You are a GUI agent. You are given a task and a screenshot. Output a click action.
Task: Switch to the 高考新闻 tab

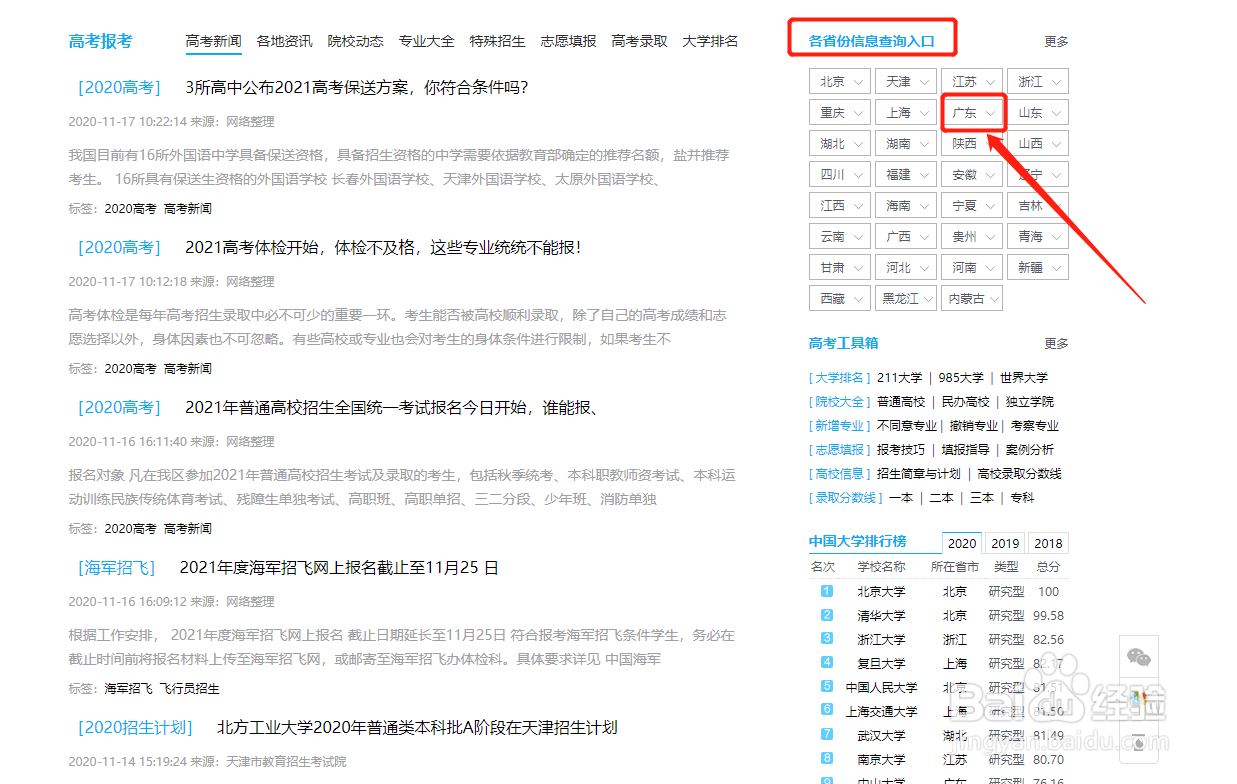213,41
